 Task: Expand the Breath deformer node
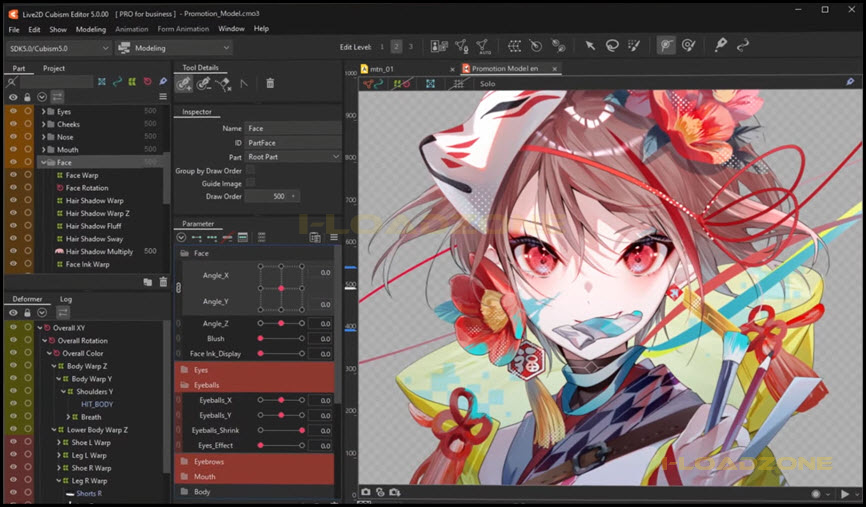coord(68,417)
